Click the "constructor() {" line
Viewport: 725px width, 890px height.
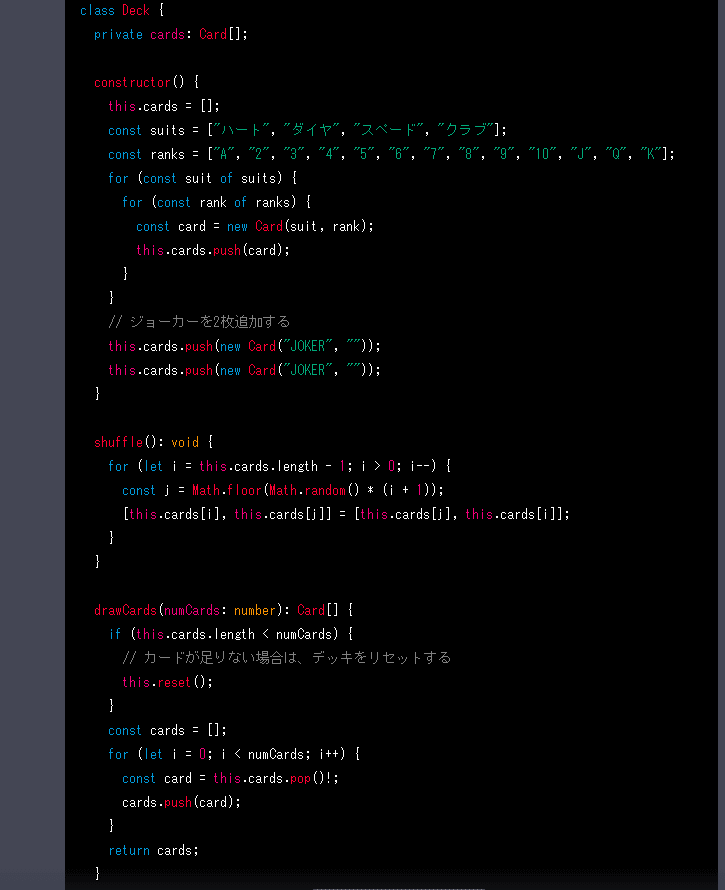(146, 82)
